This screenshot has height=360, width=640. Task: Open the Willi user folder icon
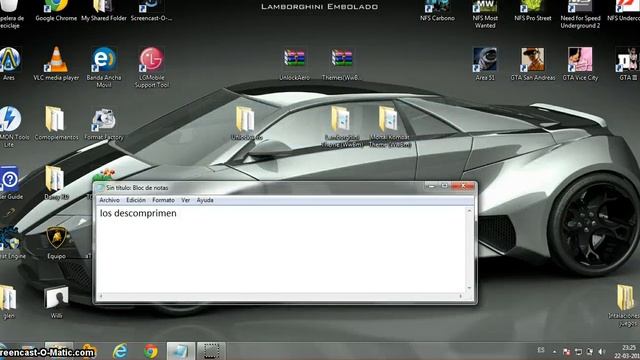pyautogui.click(x=56, y=302)
